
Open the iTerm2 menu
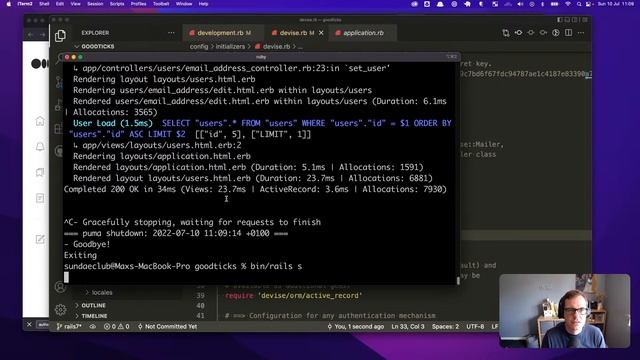point(25,4)
